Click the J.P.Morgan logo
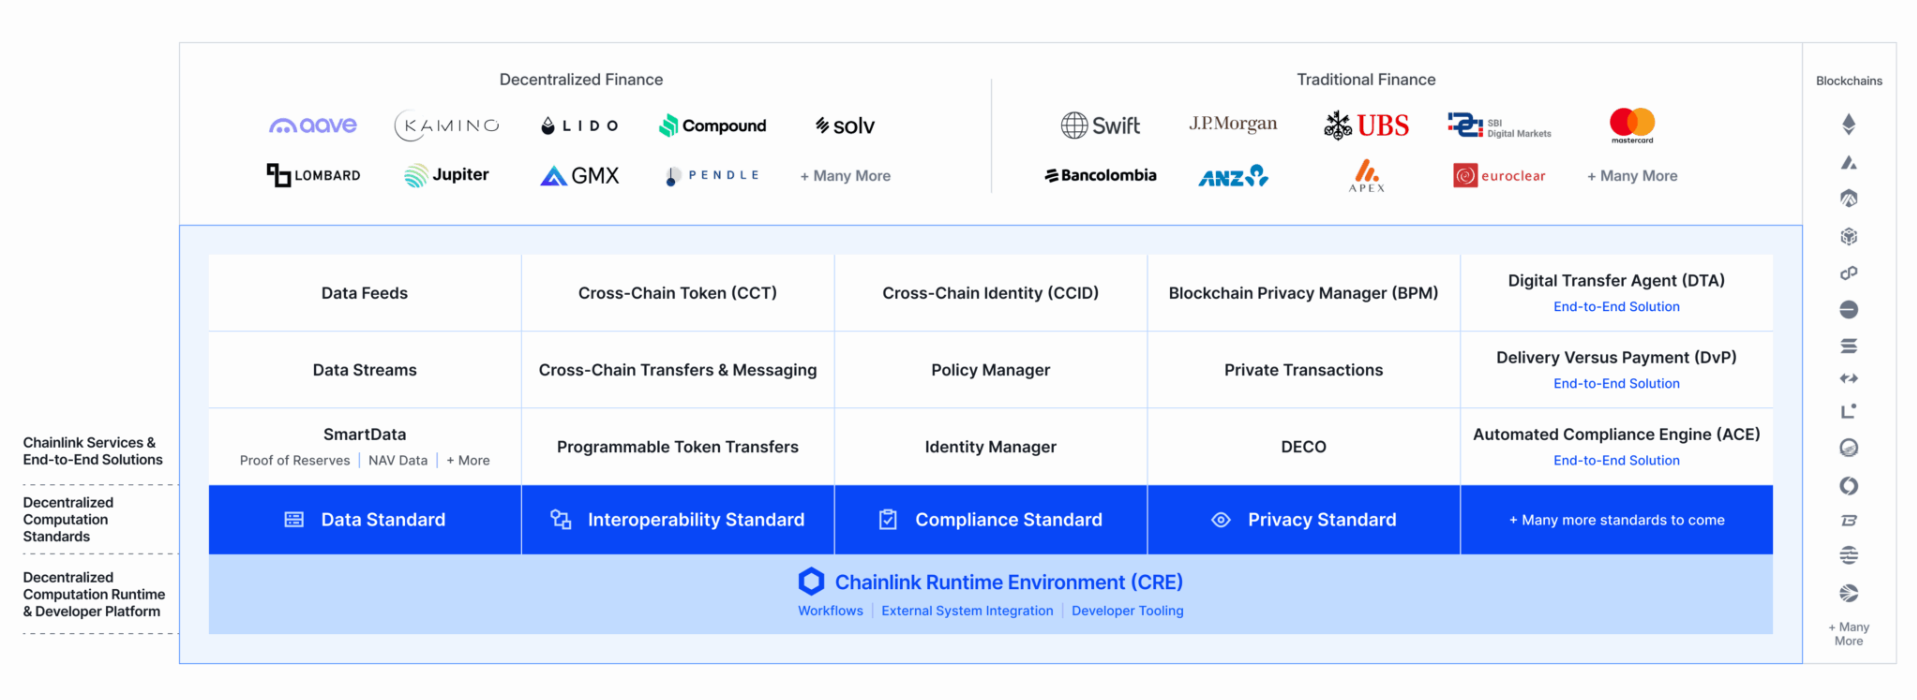 point(1233,124)
